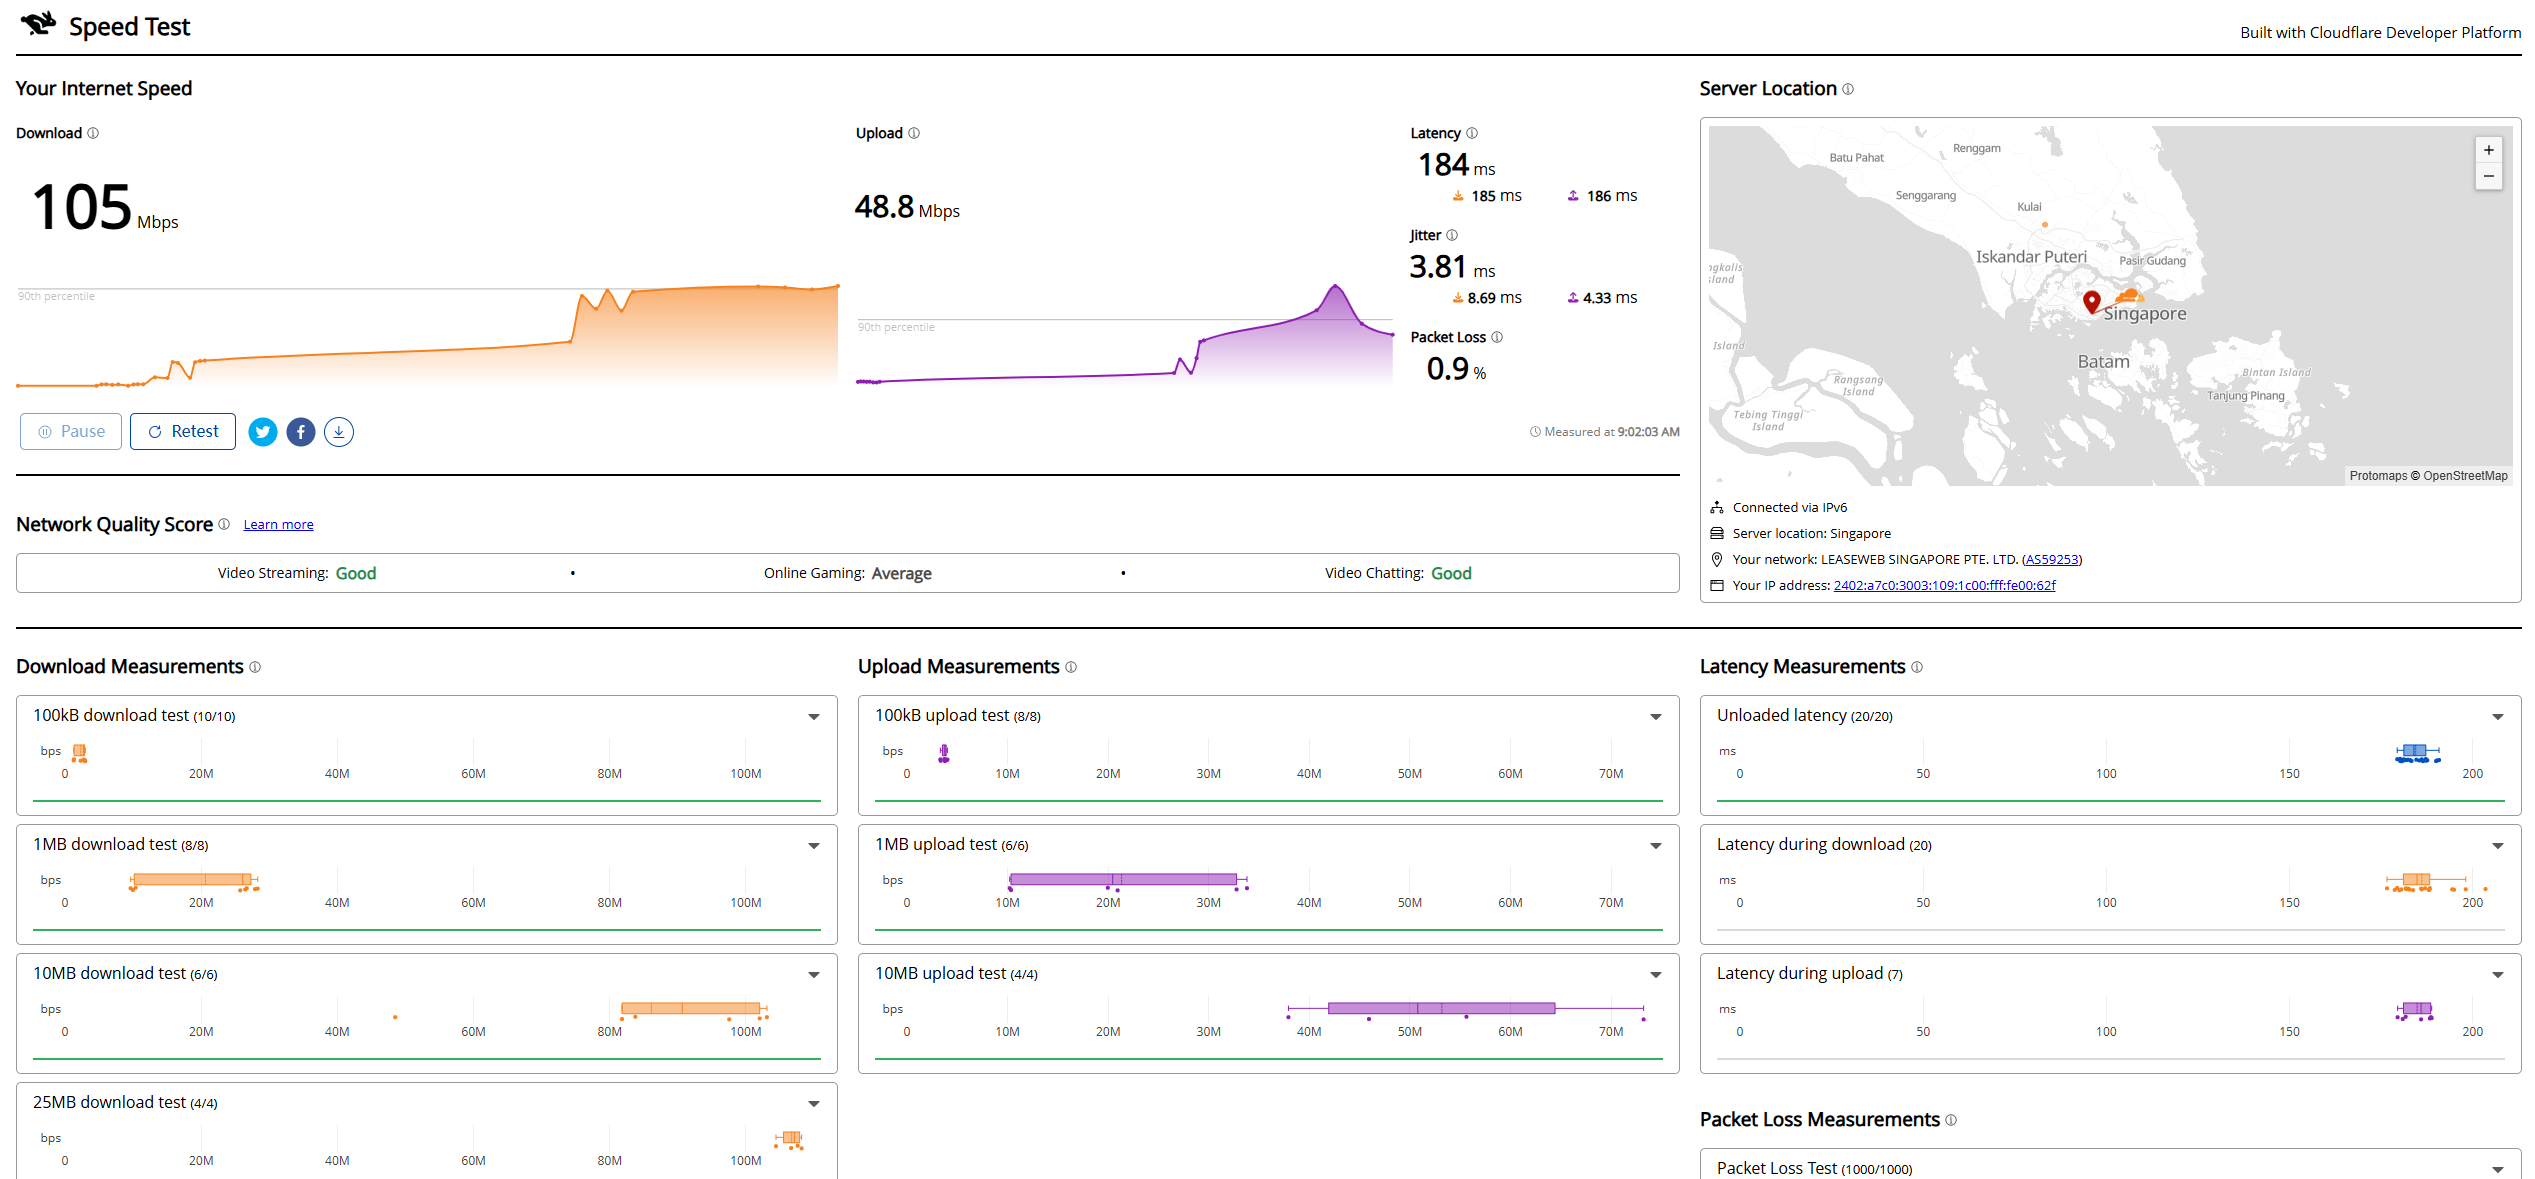2535x1179 pixels.
Task: Click the Cloudflare Speed Test logo
Action: coord(39,23)
